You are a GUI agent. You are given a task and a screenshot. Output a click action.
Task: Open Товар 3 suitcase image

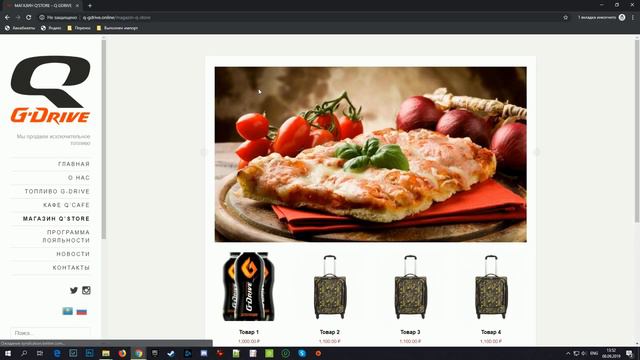pyautogui.click(x=410, y=287)
